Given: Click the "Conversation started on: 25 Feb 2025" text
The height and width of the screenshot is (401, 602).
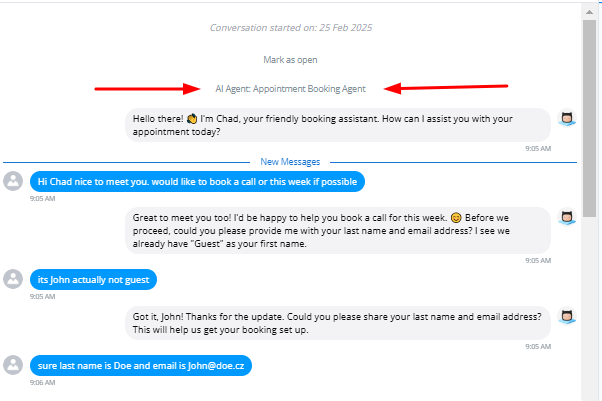Looking at the screenshot, I should [290, 27].
